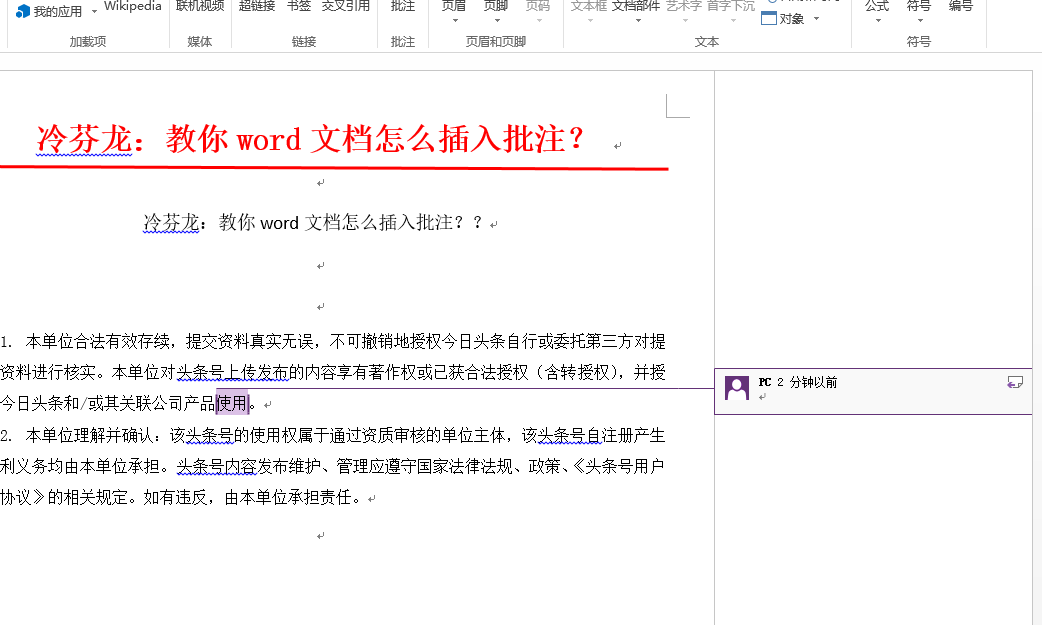Open the 我的应用 add-ins button

click(49, 11)
